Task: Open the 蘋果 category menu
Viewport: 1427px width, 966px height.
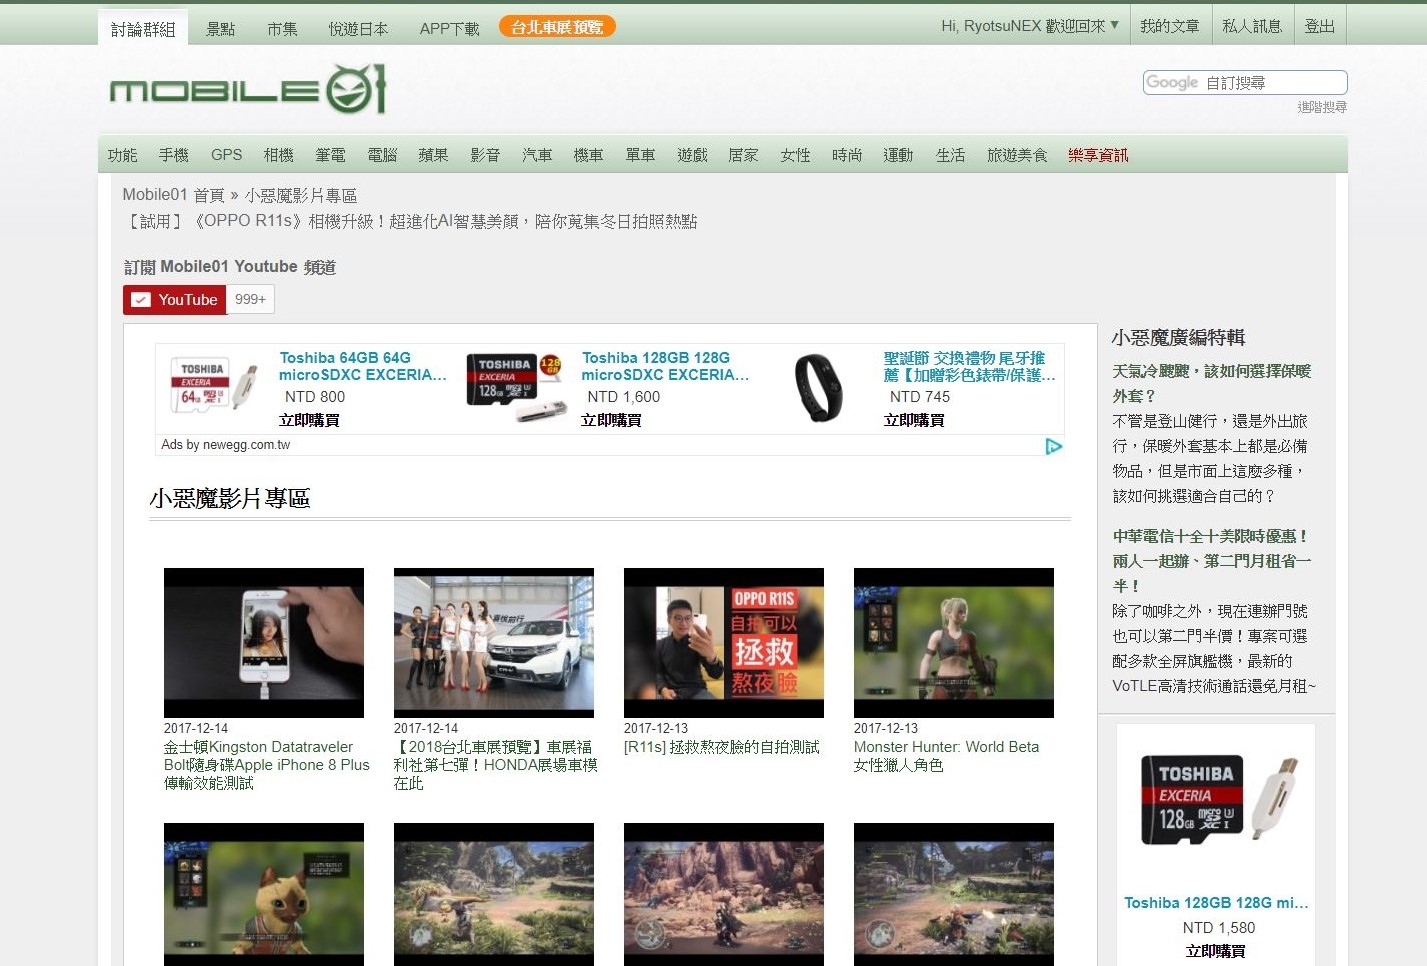Action: click(x=433, y=155)
